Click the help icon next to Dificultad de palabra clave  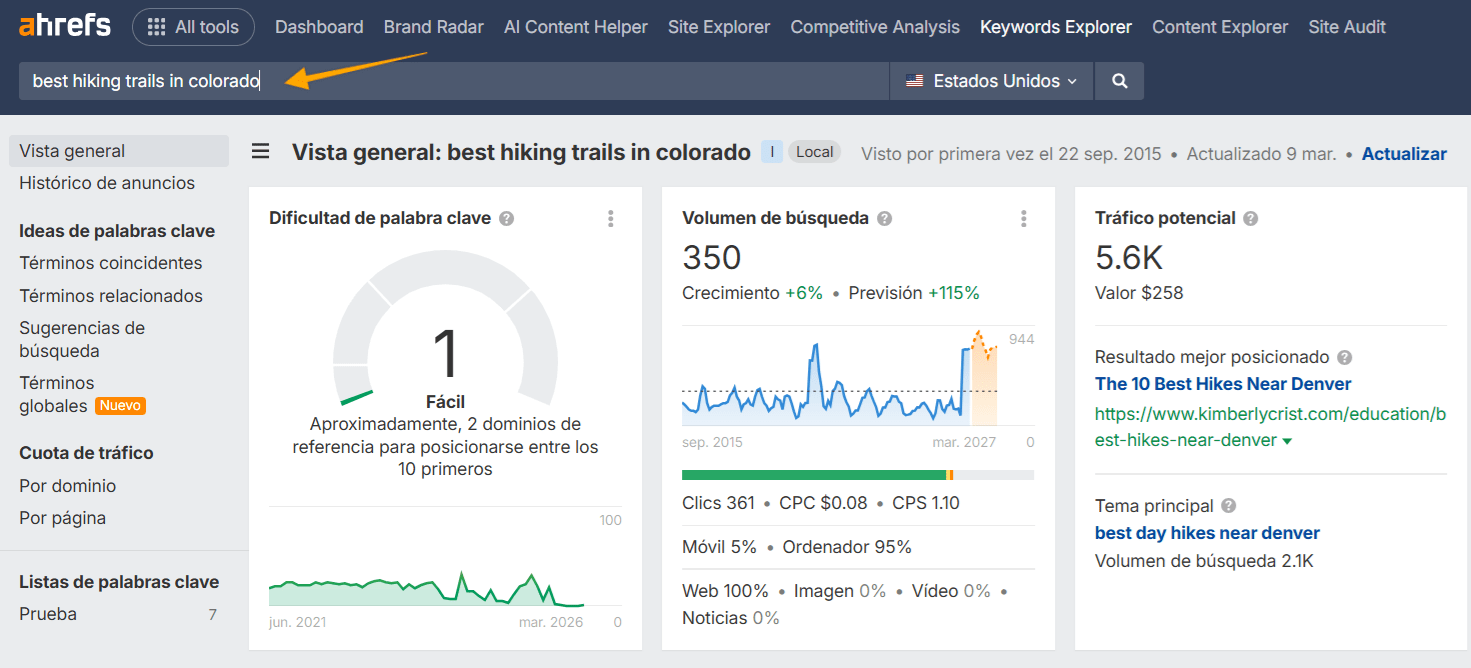505,217
